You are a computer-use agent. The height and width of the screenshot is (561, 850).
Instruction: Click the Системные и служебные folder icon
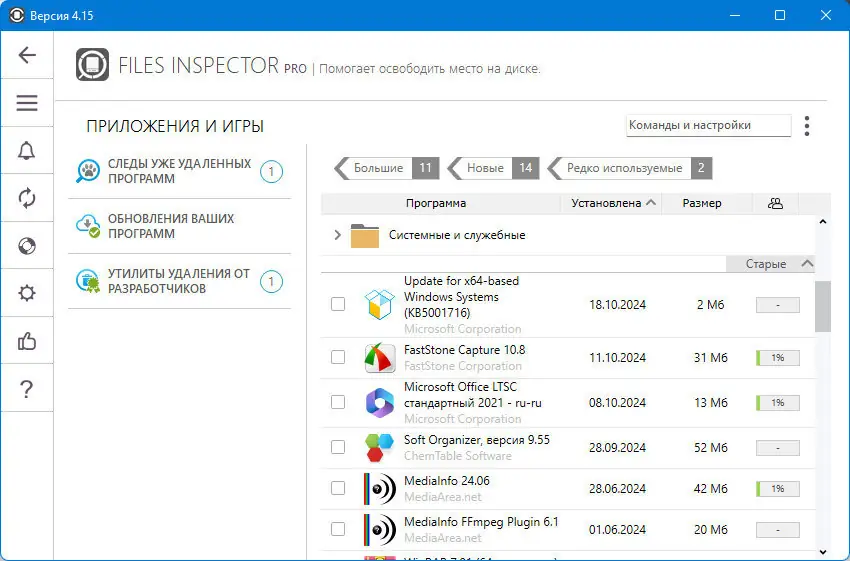(364, 235)
